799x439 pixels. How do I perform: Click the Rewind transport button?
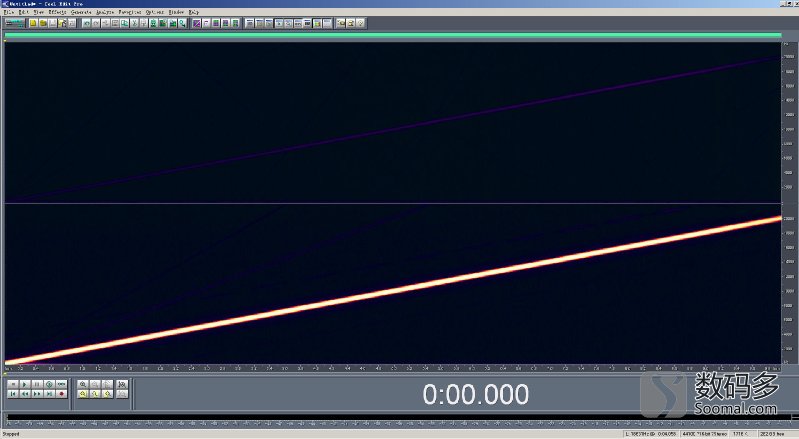click(24, 394)
